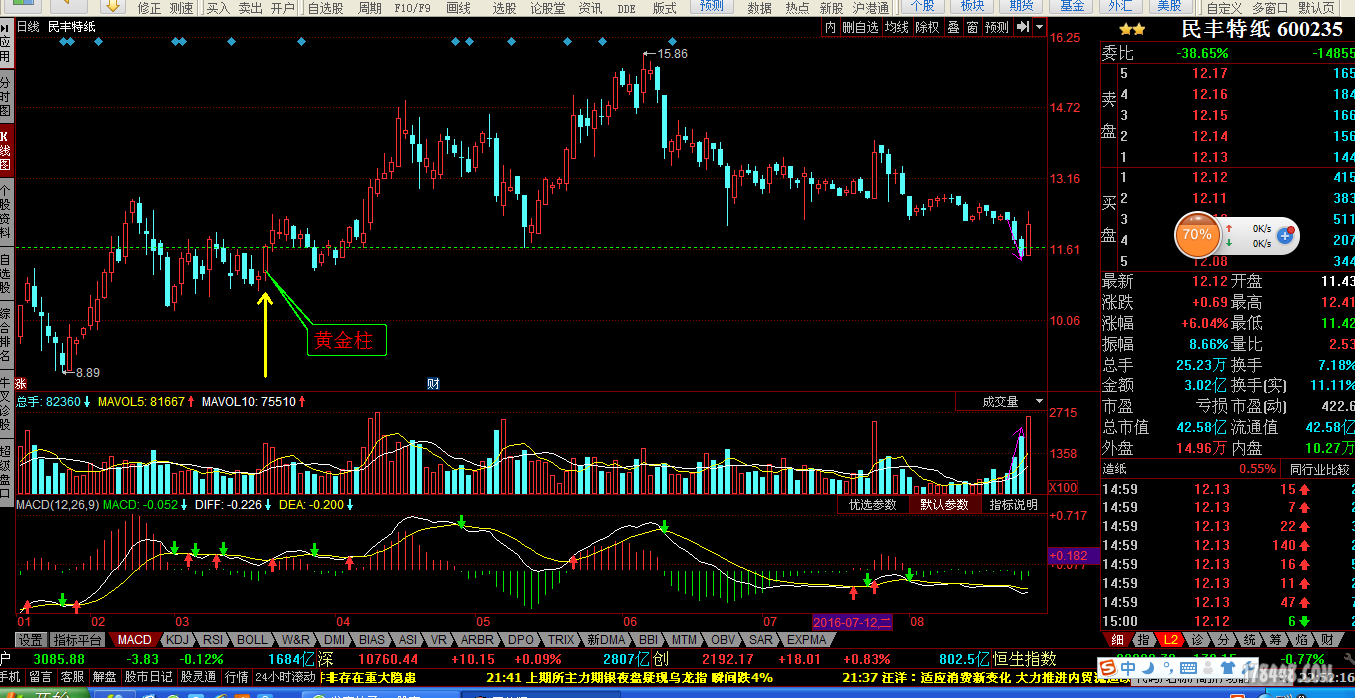Click the 恒生指数 index label

[1024, 658]
